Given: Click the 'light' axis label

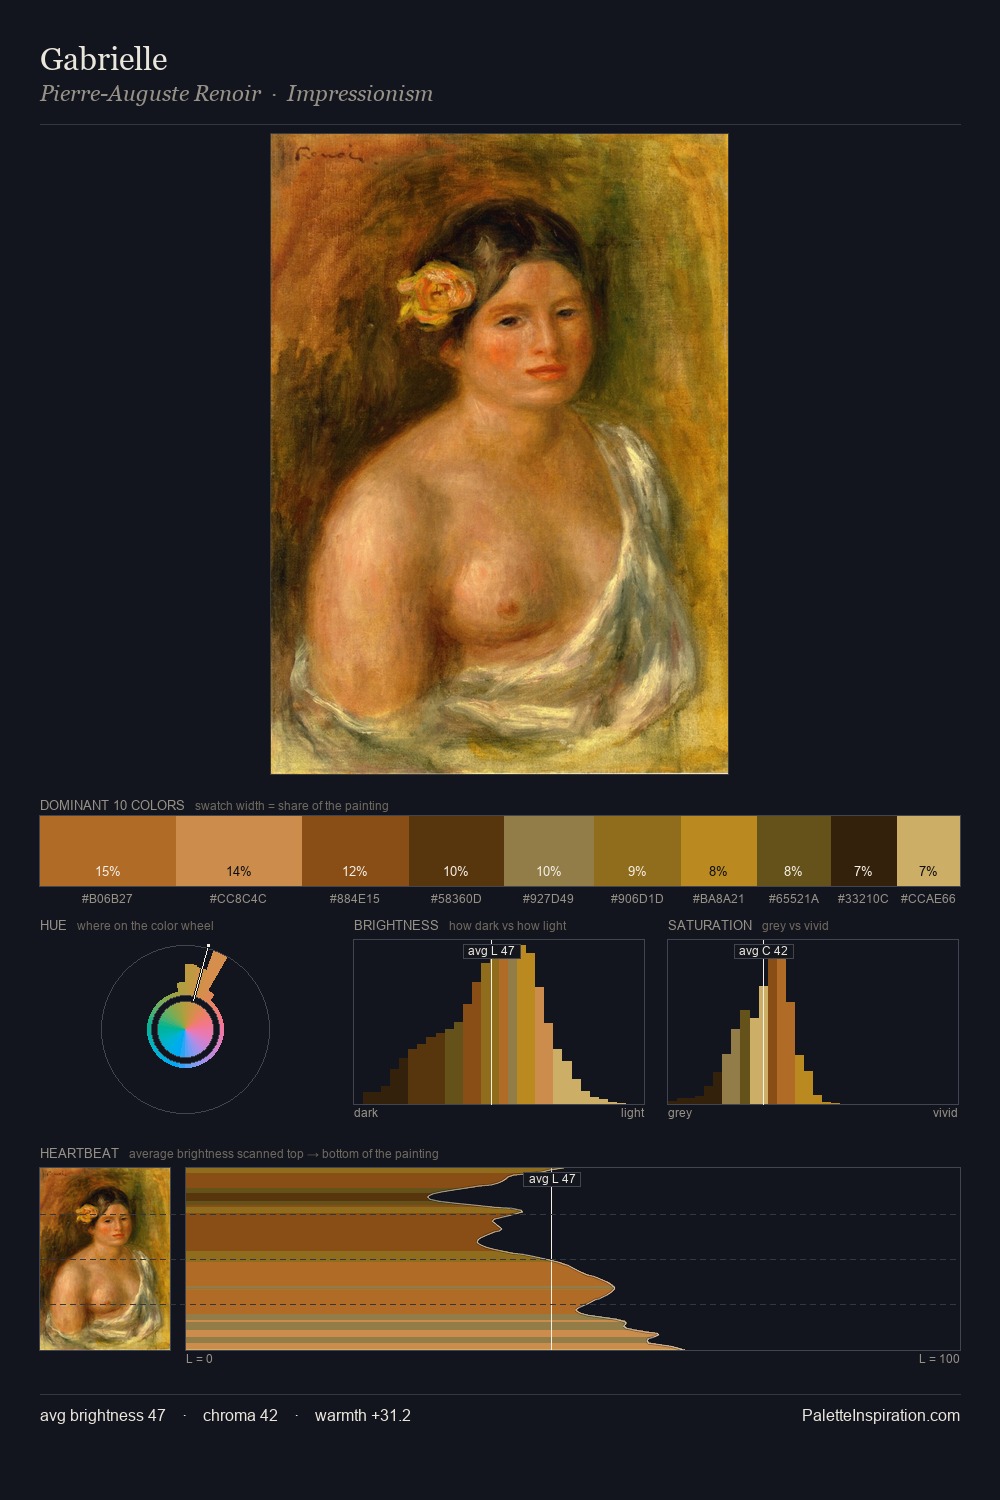Looking at the screenshot, I should 633,1113.
